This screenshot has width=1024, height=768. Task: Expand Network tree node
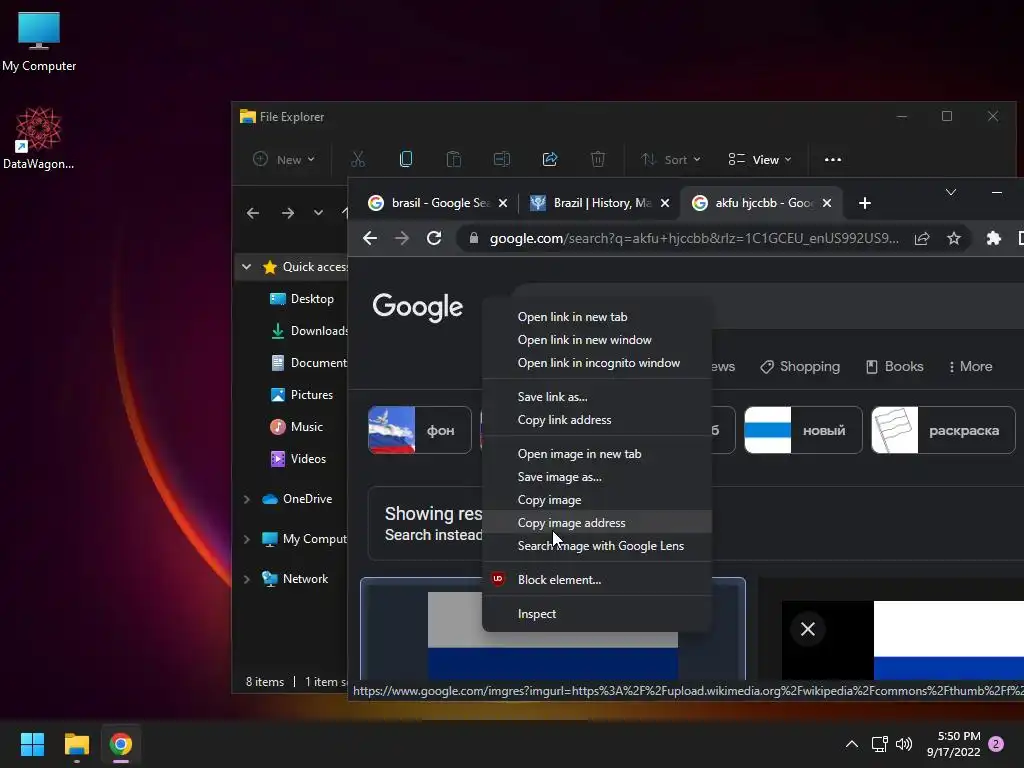[x=246, y=579]
